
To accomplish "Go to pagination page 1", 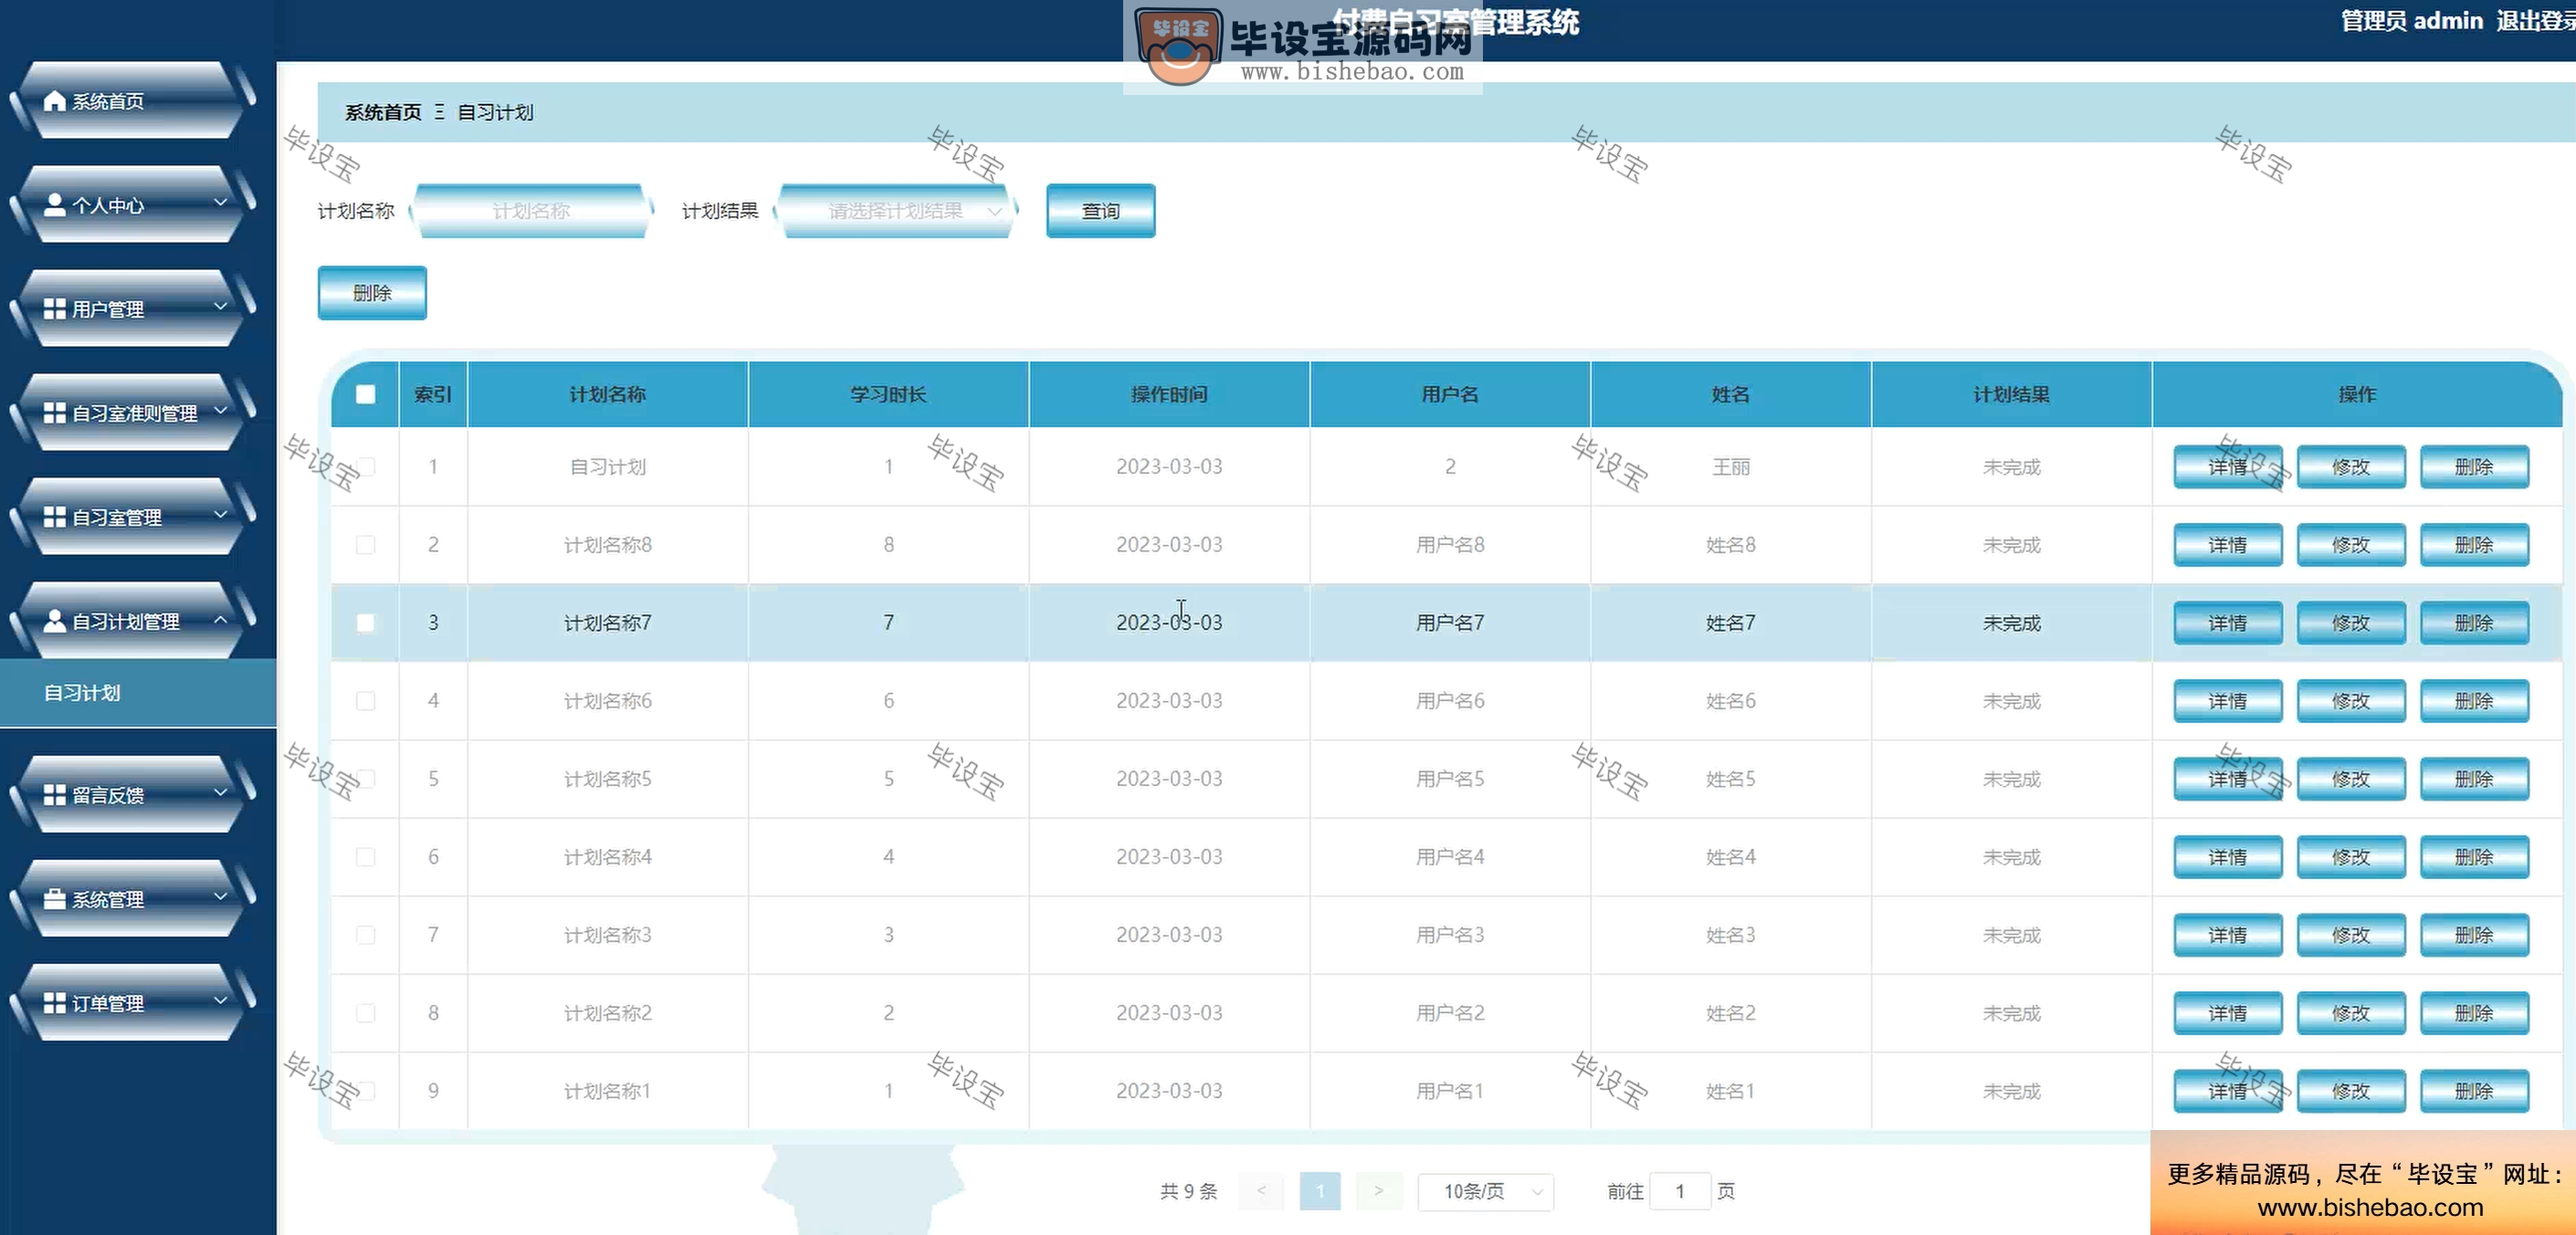I will [1320, 1191].
